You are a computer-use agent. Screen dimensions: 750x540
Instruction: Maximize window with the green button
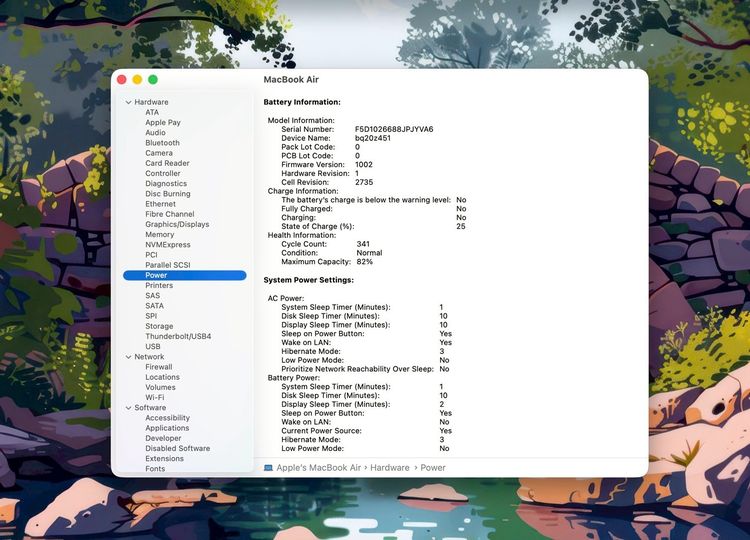coord(153,79)
